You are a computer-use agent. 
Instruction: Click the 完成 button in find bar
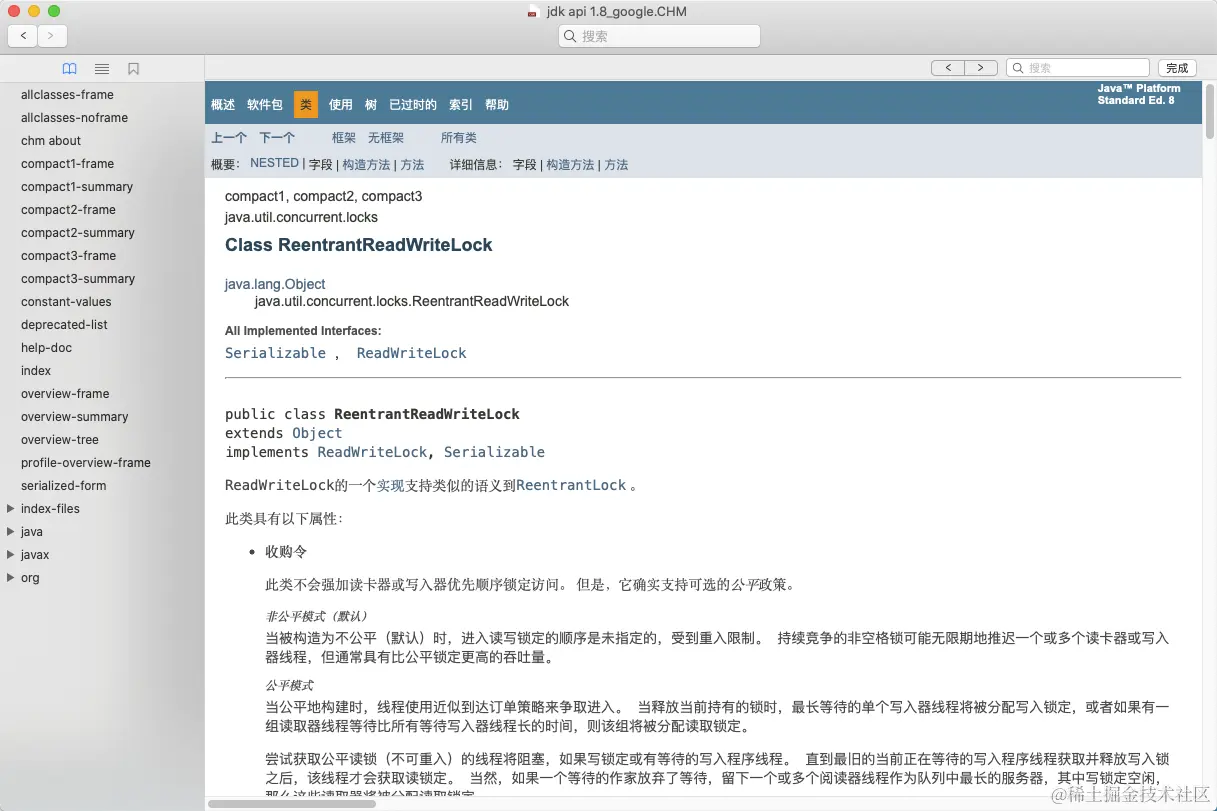click(x=1177, y=68)
